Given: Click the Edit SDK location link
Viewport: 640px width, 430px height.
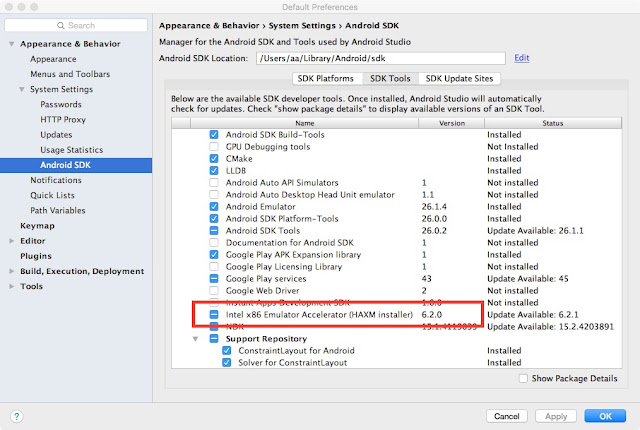Looking at the screenshot, I should [x=522, y=58].
